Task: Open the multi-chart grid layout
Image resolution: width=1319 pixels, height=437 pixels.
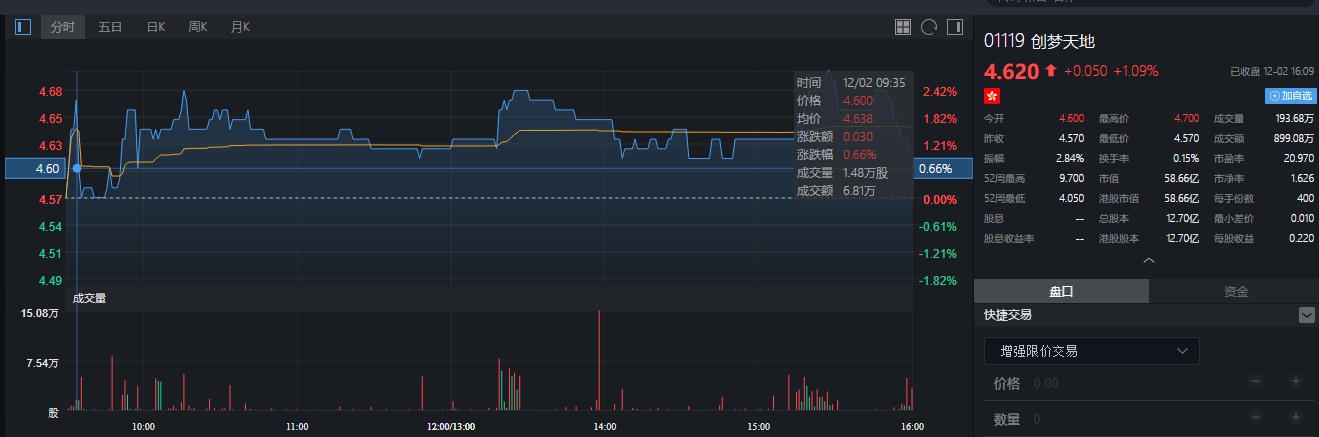Action: point(903,27)
